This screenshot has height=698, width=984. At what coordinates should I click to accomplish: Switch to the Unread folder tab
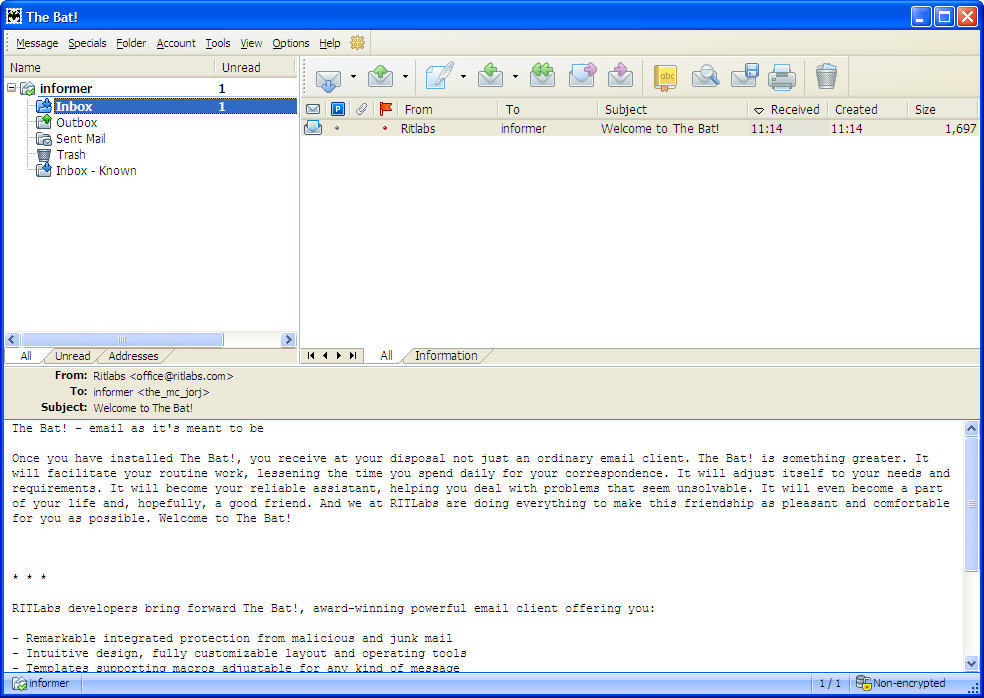pyautogui.click(x=72, y=356)
